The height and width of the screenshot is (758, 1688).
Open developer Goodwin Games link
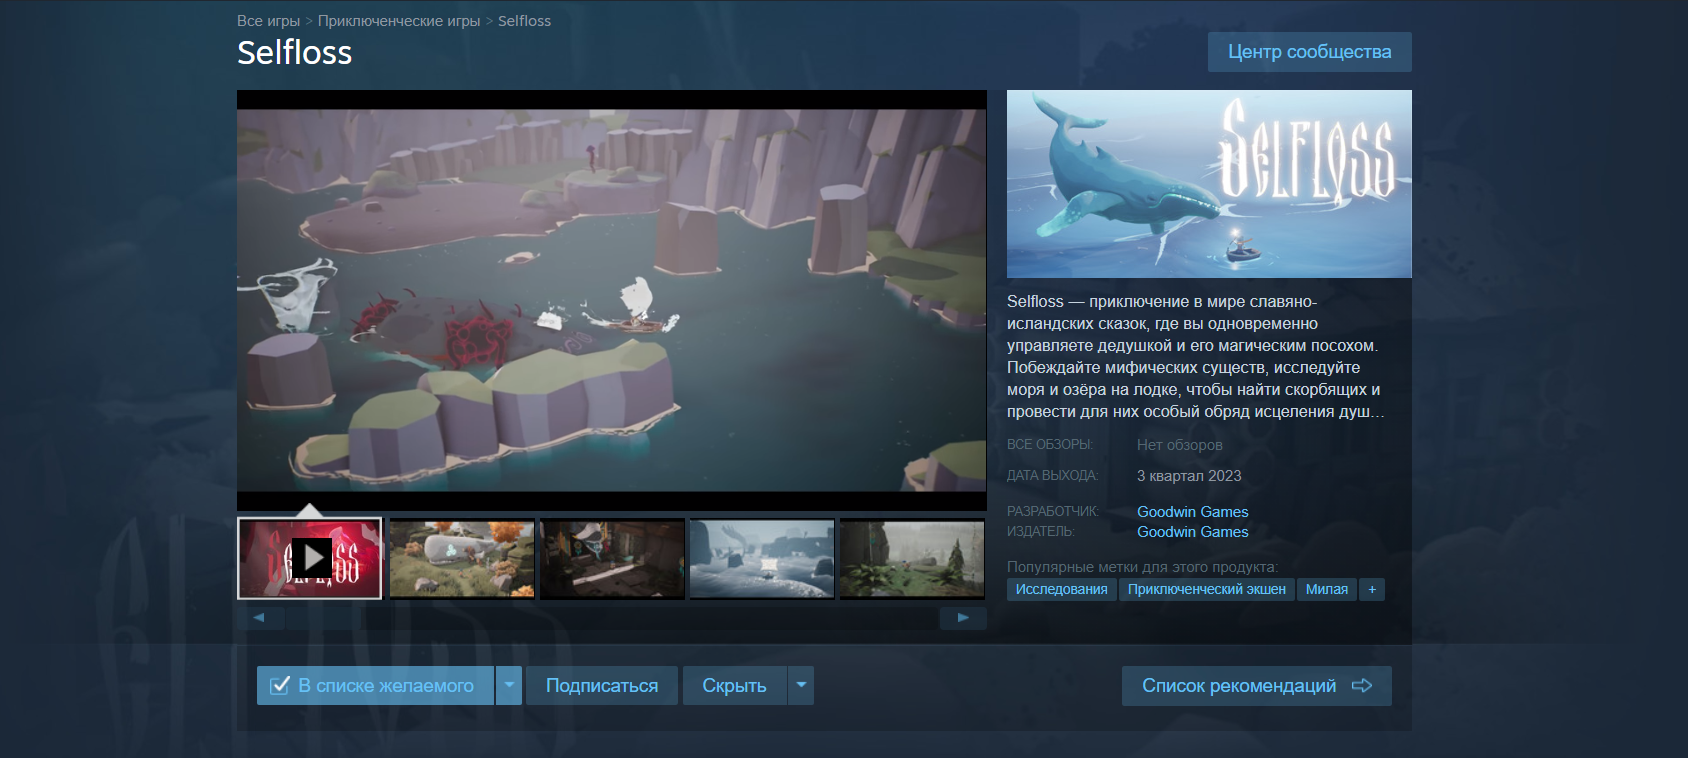1192,512
